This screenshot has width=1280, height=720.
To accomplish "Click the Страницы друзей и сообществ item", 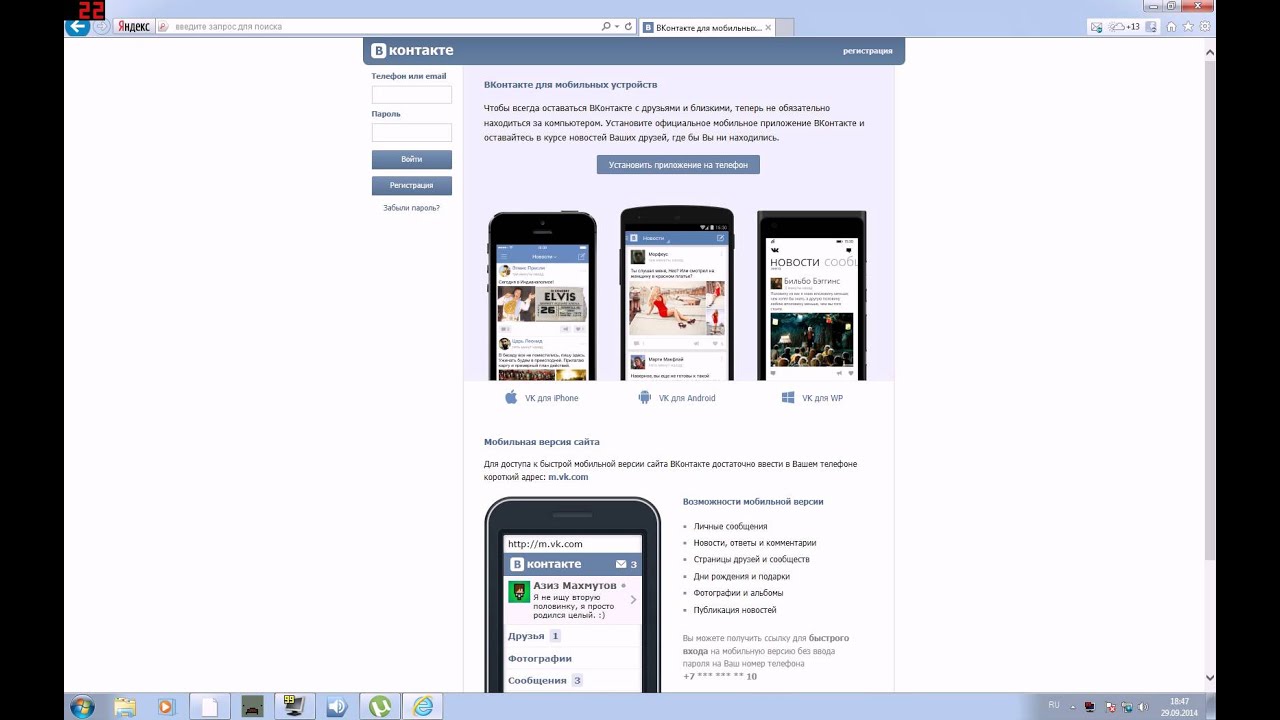I will [752, 559].
